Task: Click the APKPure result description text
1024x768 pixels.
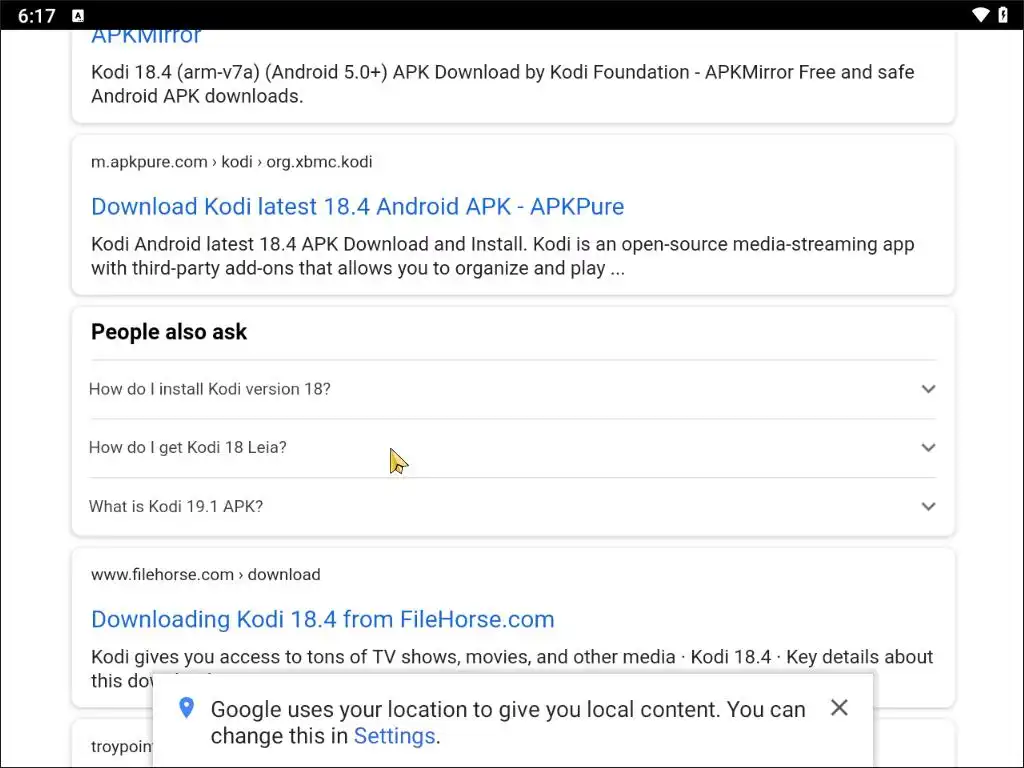Action: (x=502, y=256)
